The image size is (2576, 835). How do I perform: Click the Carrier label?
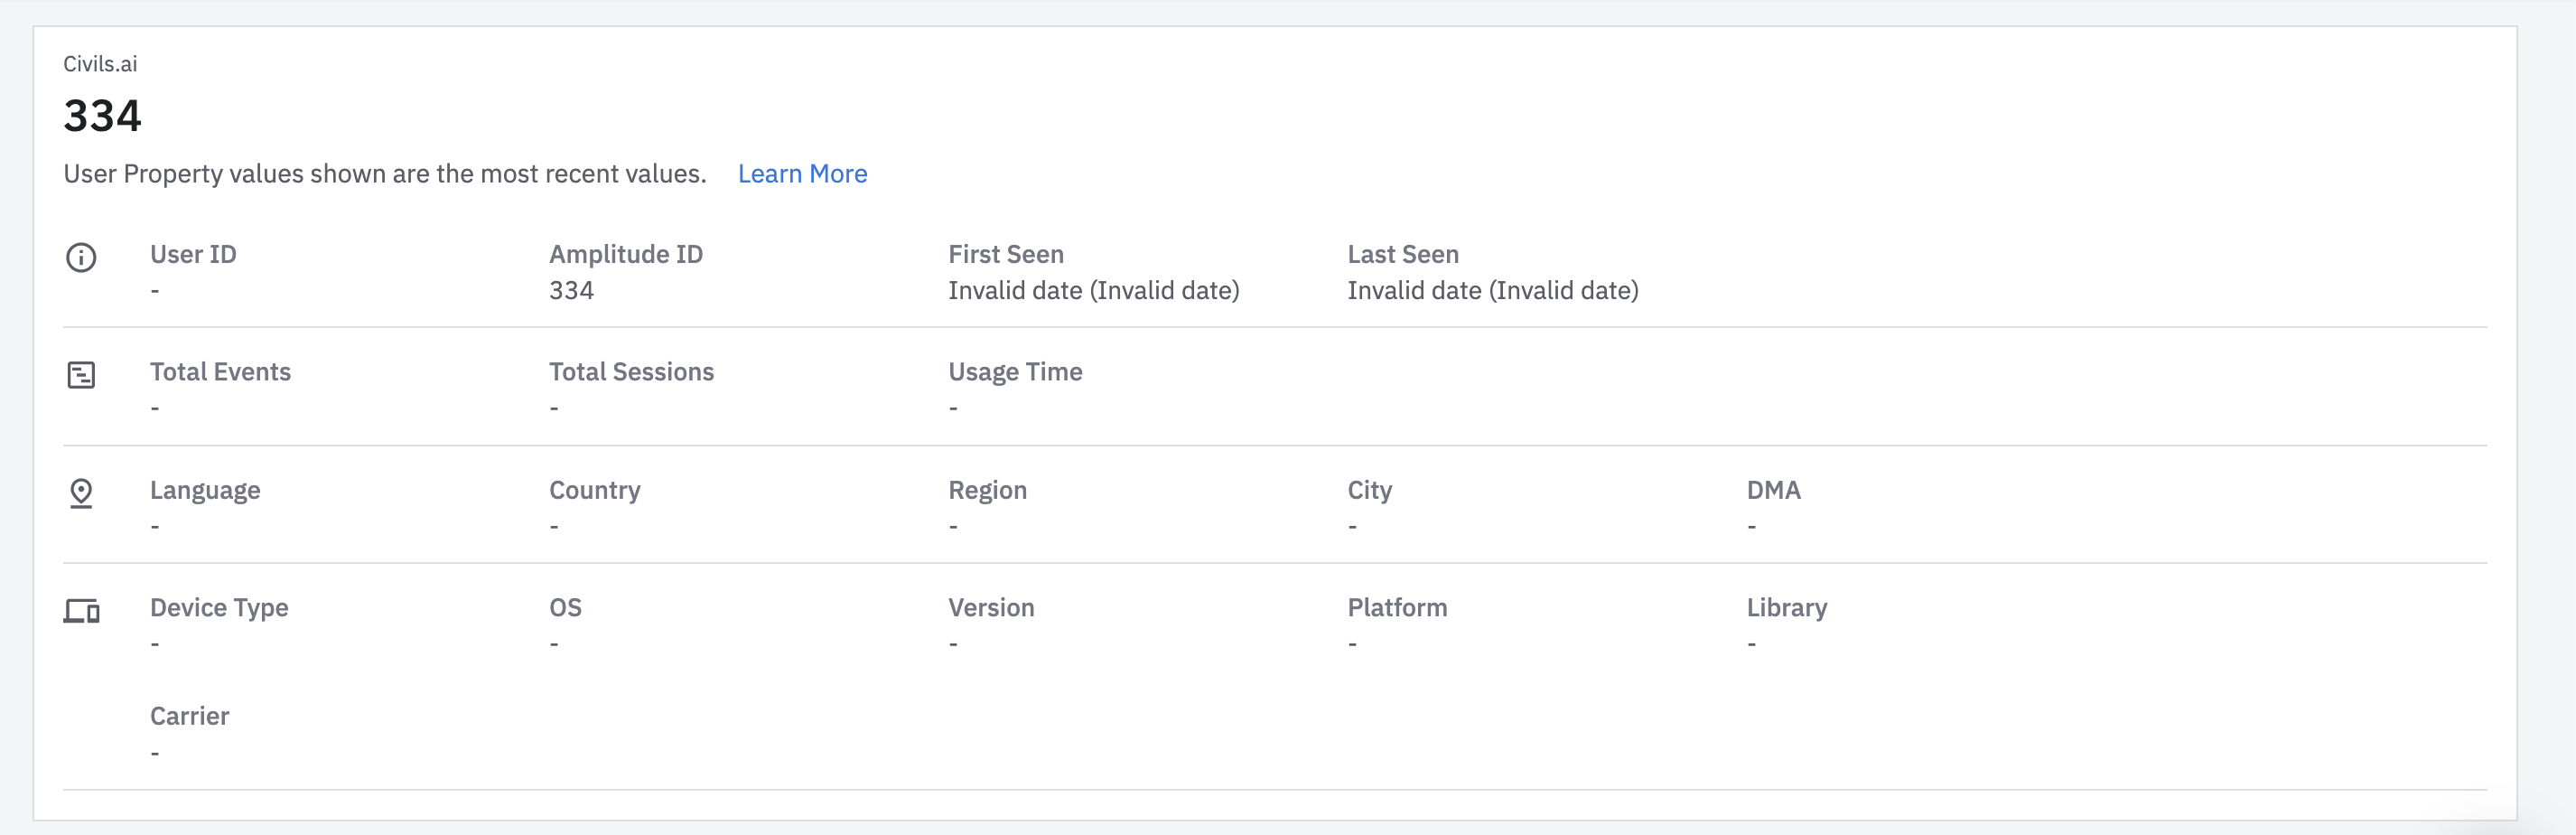190,716
